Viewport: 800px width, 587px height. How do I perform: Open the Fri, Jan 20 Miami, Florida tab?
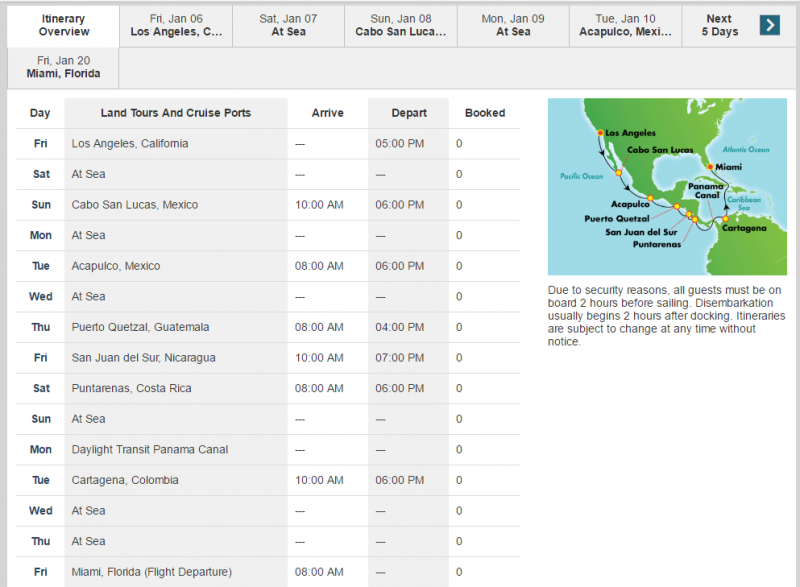pos(62,68)
